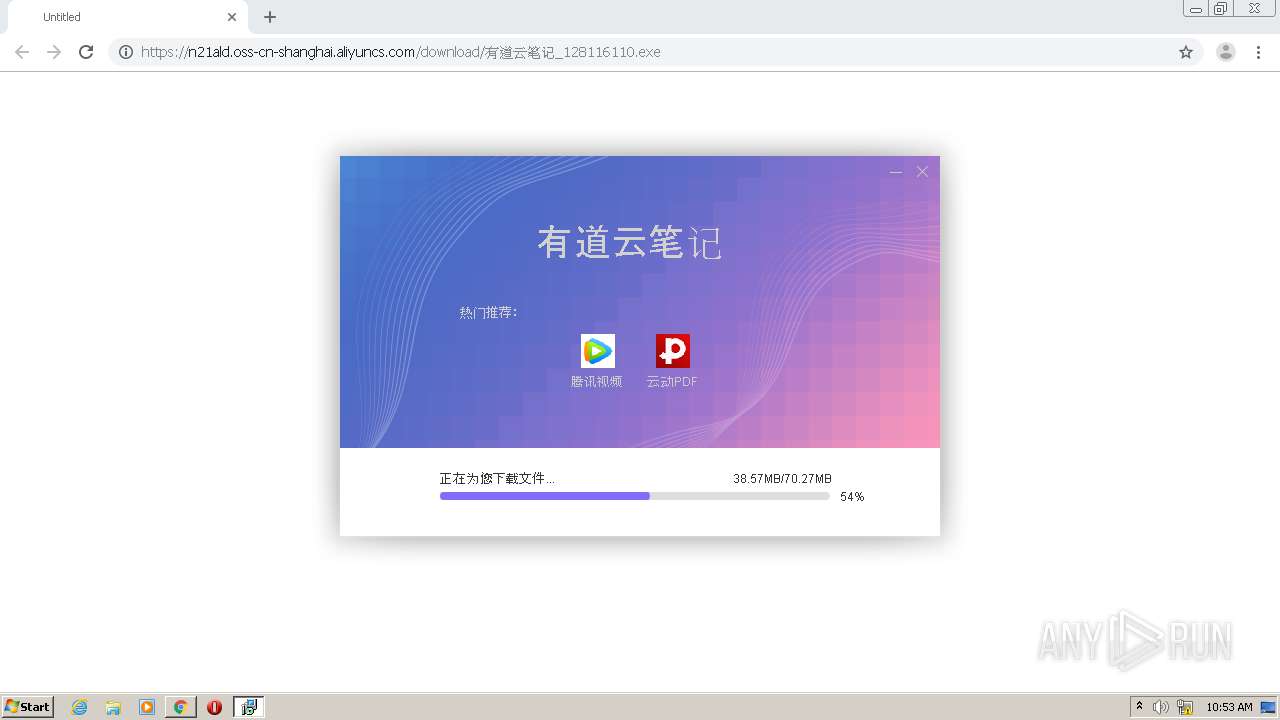Screen dimensions: 1280x720
Task: Open Windows Explorer from taskbar
Action: pyautogui.click(x=113, y=707)
